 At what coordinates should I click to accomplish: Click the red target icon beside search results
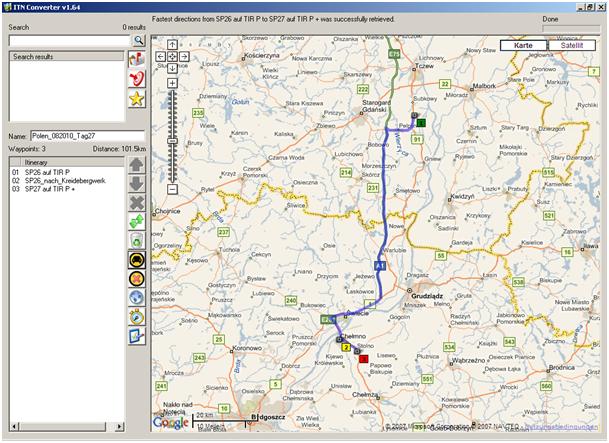tap(137, 79)
